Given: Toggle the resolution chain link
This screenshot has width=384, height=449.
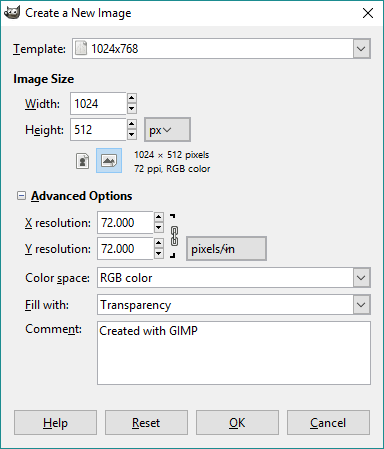Looking at the screenshot, I should pyautogui.click(x=174, y=236).
